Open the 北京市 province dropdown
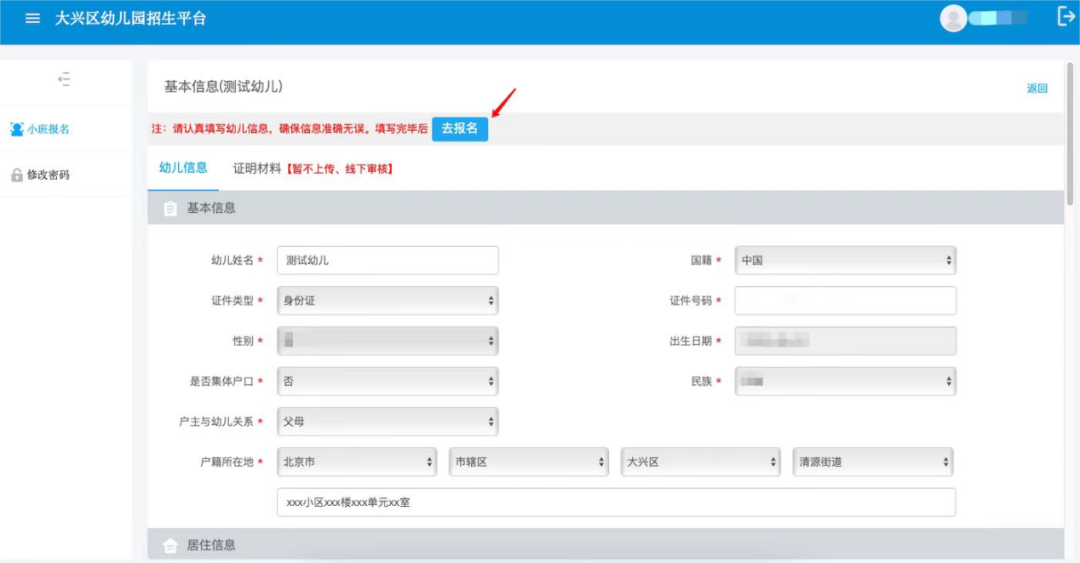The image size is (1080, 563). tap(357, 462)
